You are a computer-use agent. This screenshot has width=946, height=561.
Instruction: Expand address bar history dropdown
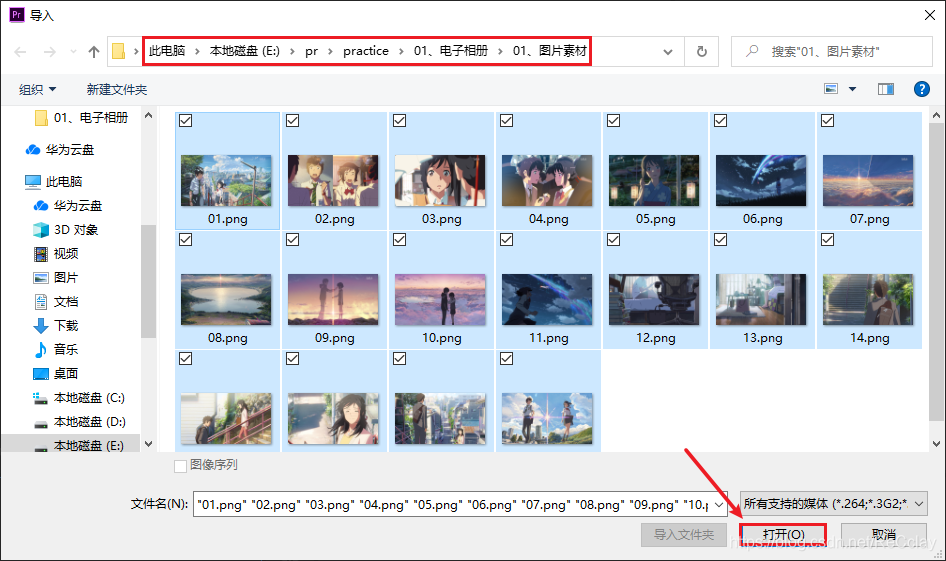coord(668,52)
